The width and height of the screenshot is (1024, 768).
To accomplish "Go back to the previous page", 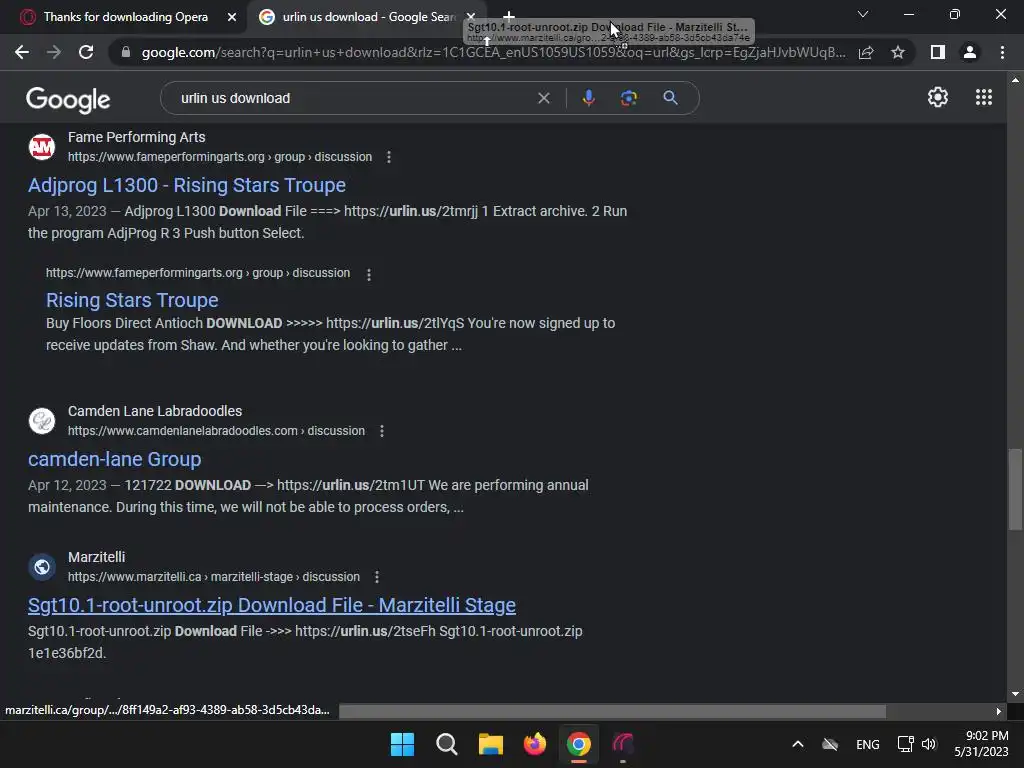I will coord(22,52).
